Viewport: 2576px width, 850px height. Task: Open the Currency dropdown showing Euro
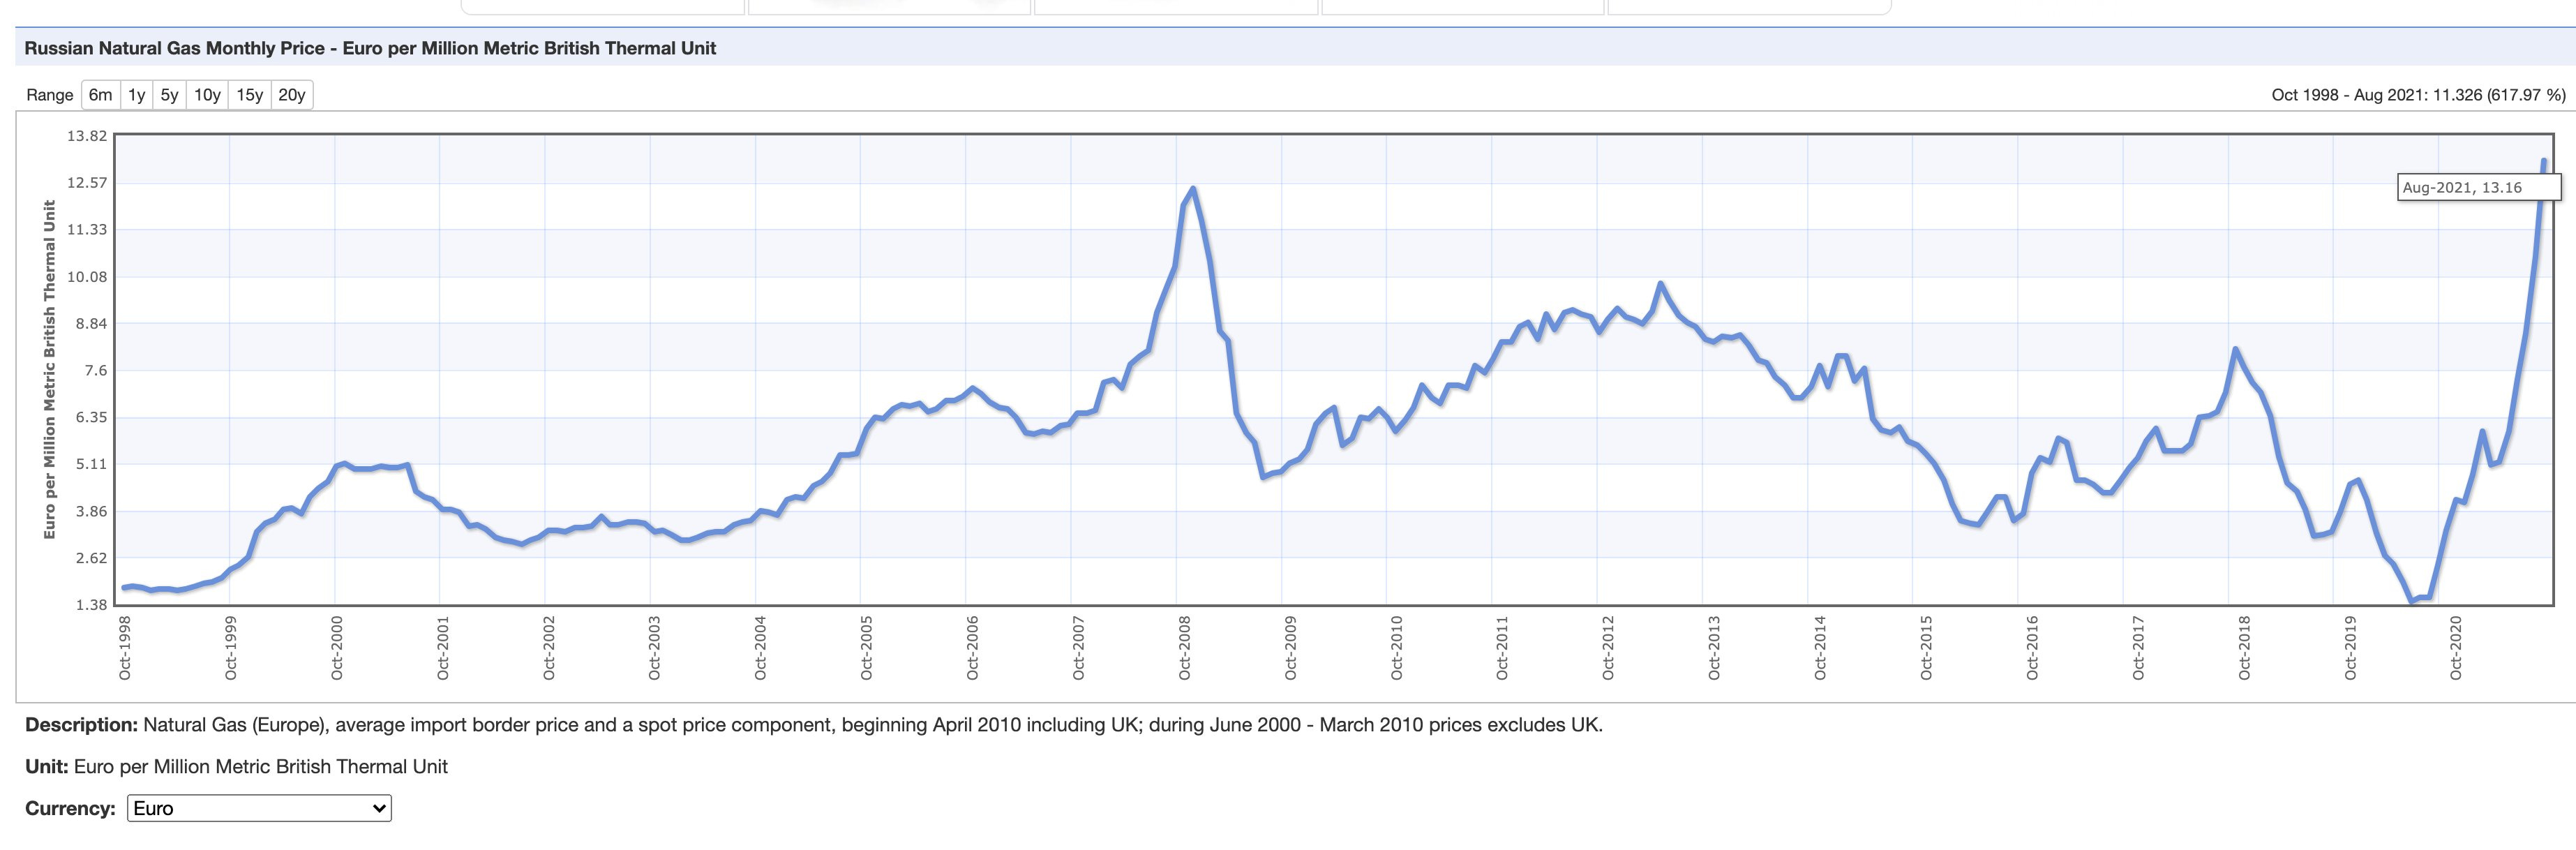click(x=259, y=808)
